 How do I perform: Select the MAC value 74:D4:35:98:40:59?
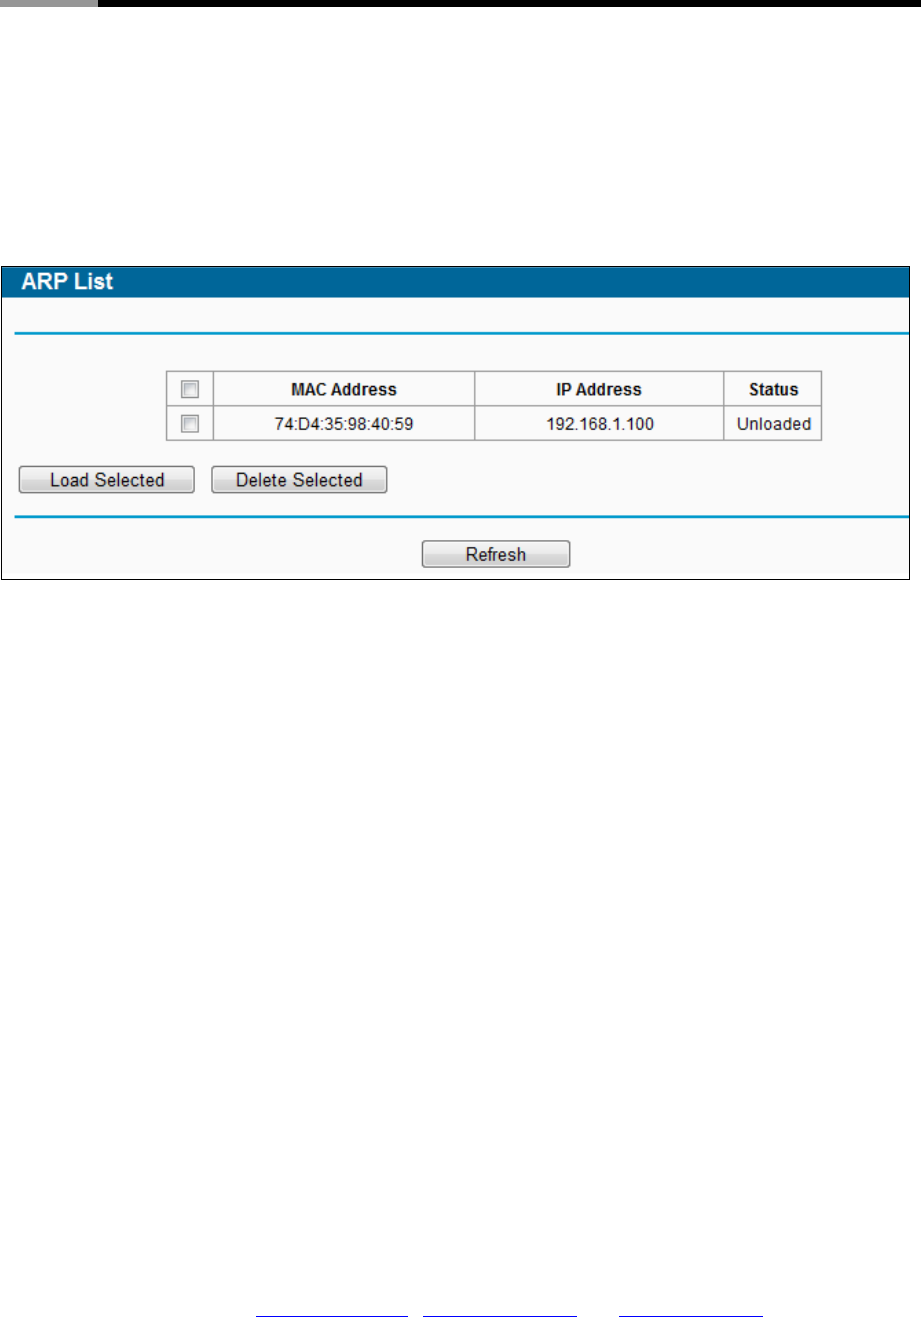(x=344, y=424)
